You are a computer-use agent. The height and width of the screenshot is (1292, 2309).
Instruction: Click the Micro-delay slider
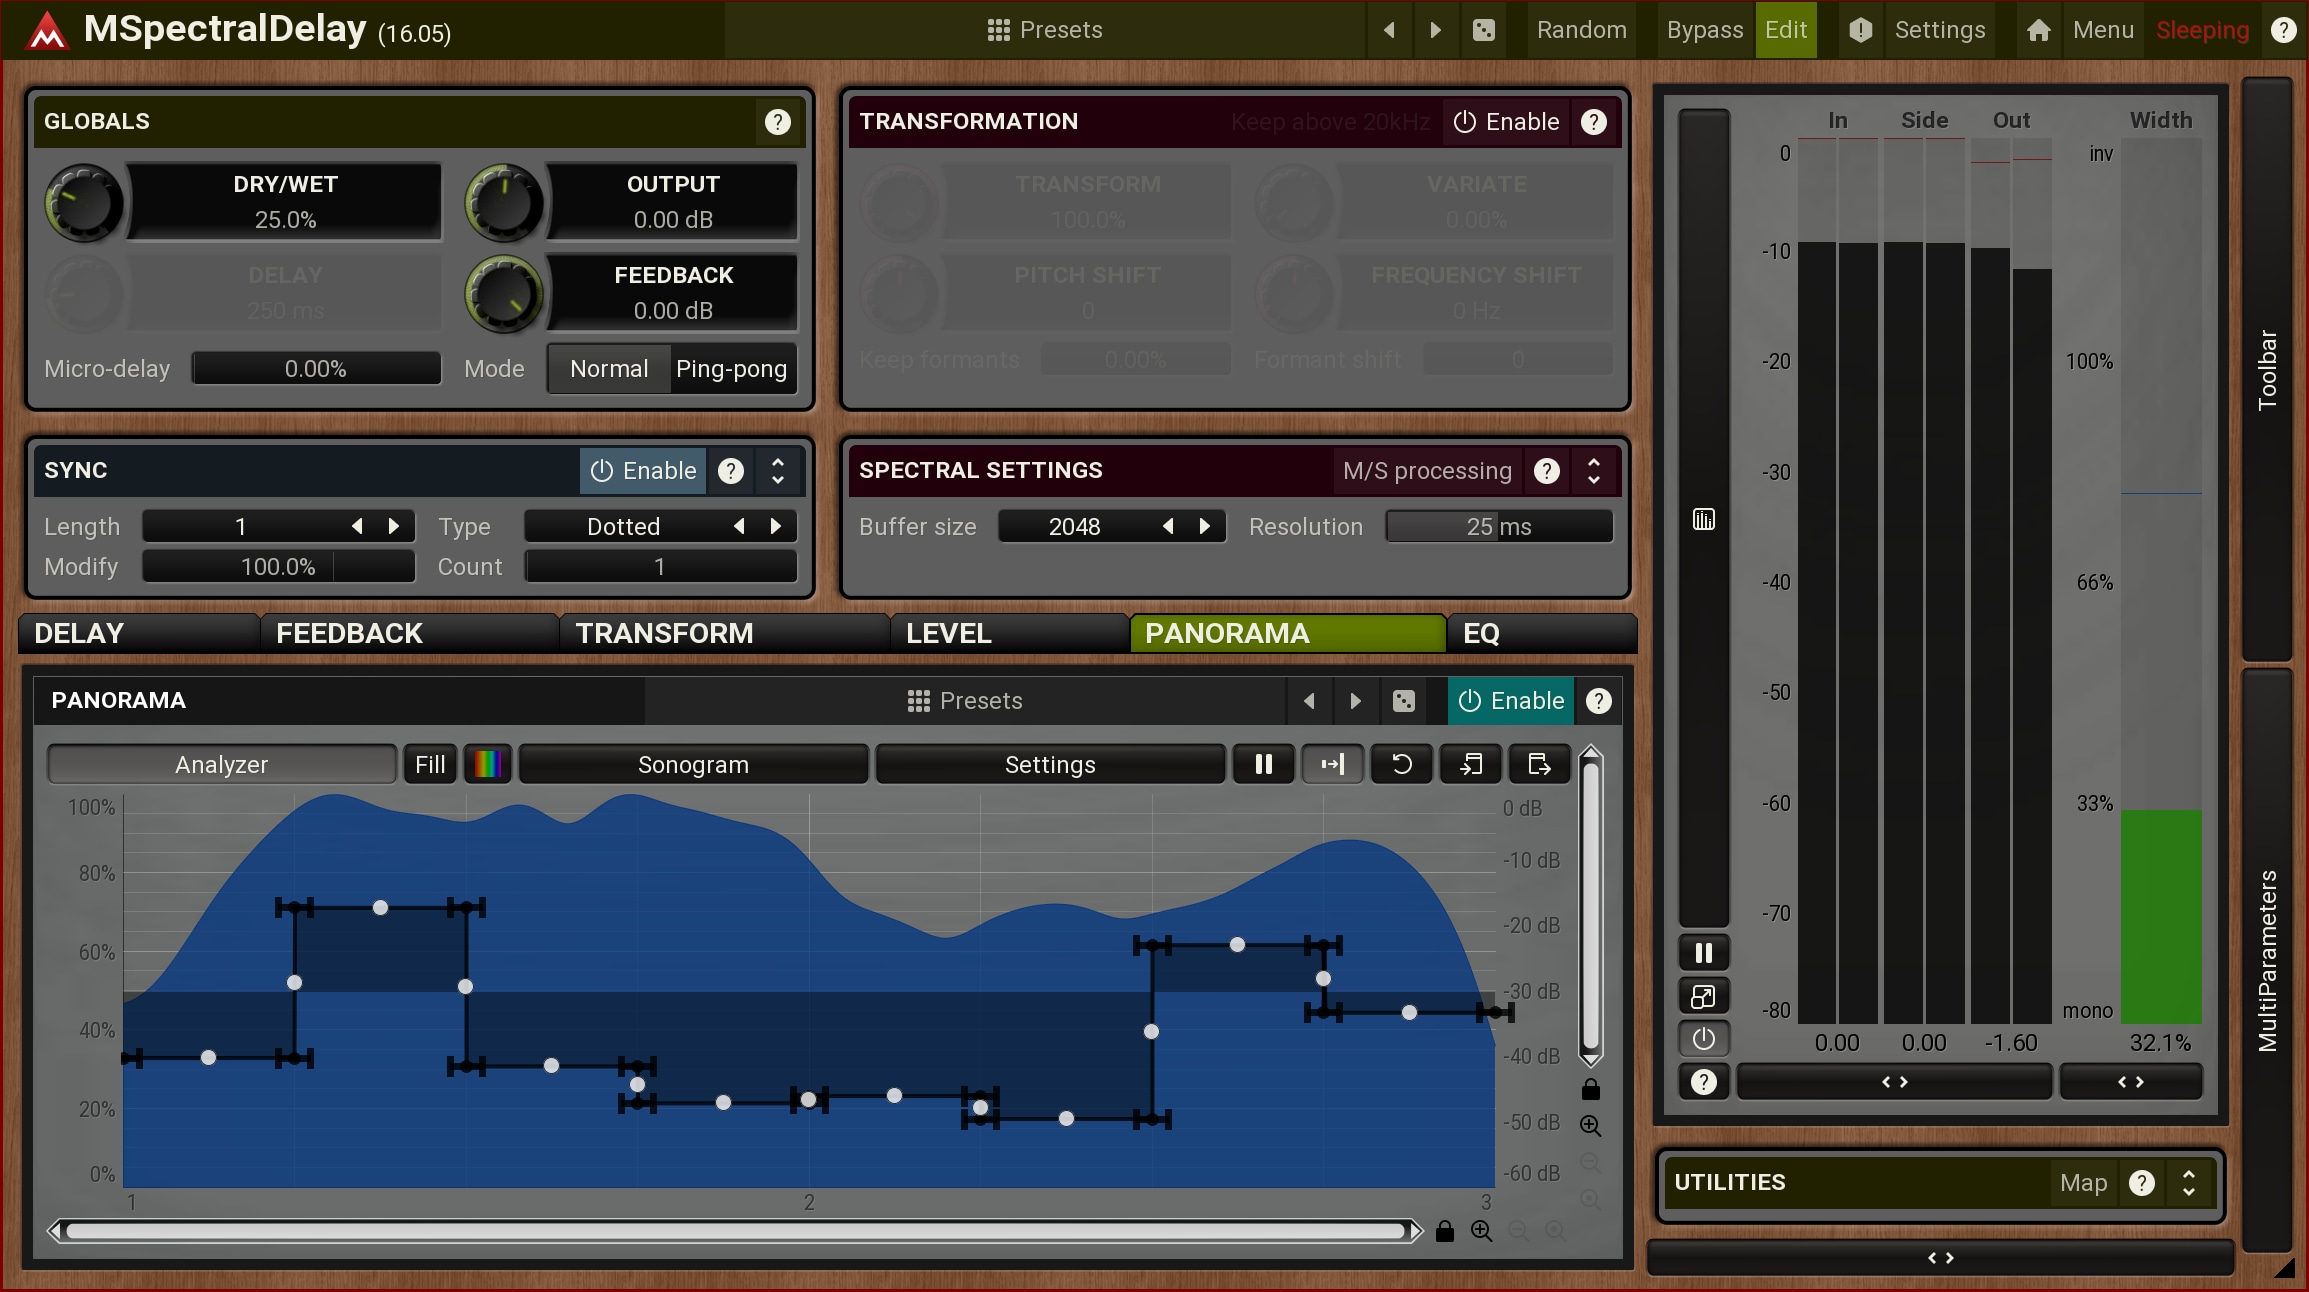click(x=316, y=369)
